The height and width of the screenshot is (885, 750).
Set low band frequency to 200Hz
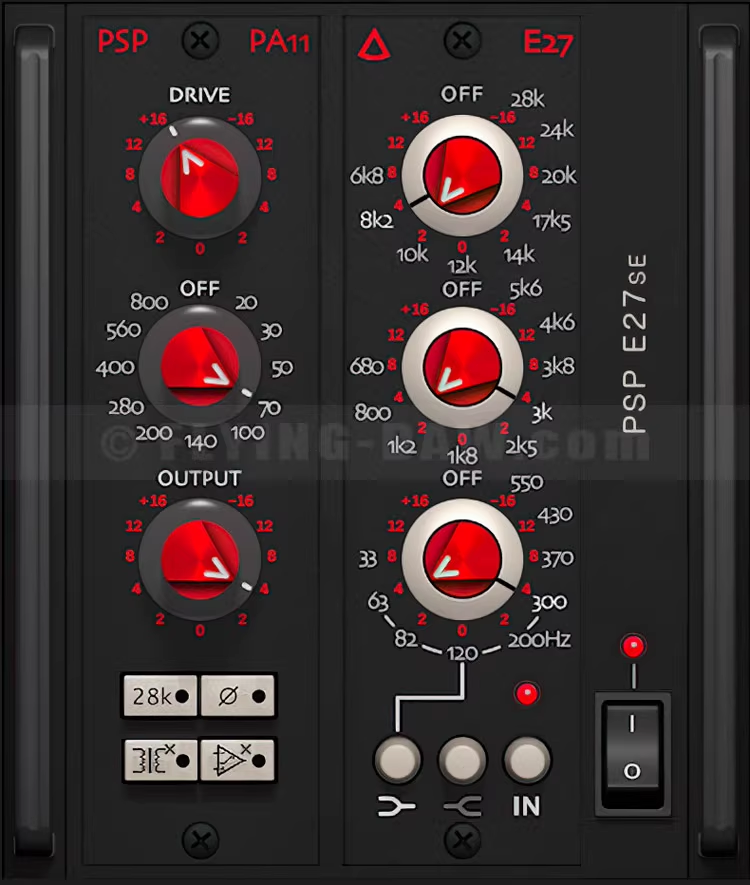point(540,640)
